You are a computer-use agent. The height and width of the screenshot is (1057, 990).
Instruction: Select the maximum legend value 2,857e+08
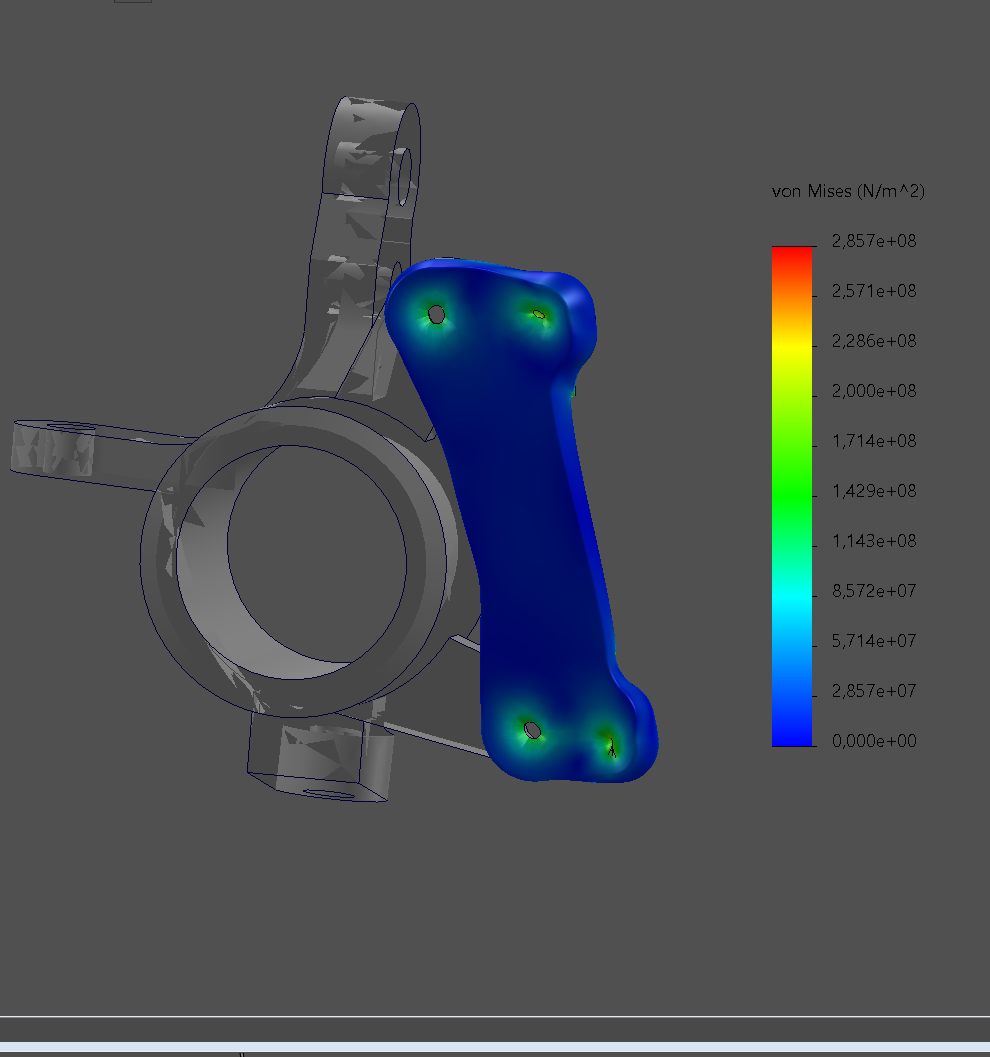874,241
